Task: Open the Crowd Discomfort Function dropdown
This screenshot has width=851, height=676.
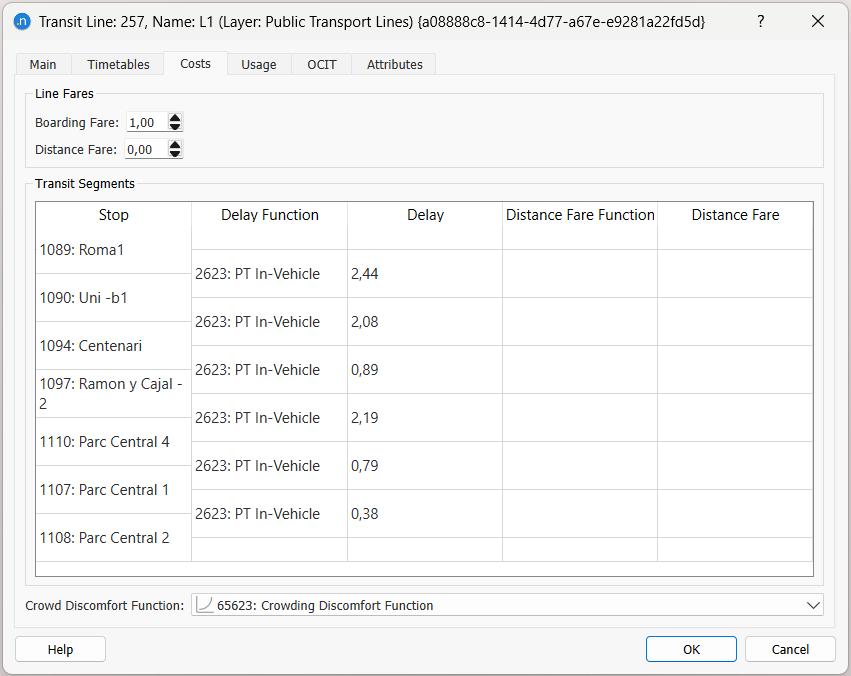Action: (x=812, y=605)
